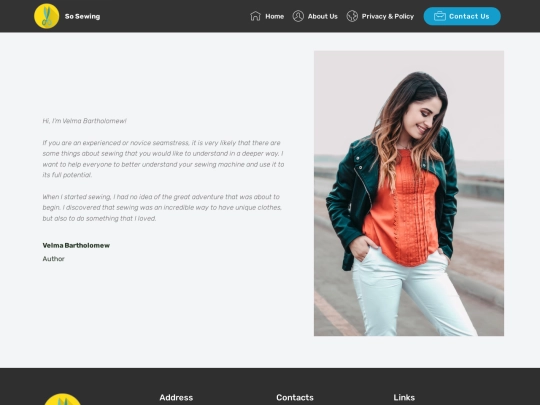Click the Author label under the name
540x405 pixels.
pos(53,259)
